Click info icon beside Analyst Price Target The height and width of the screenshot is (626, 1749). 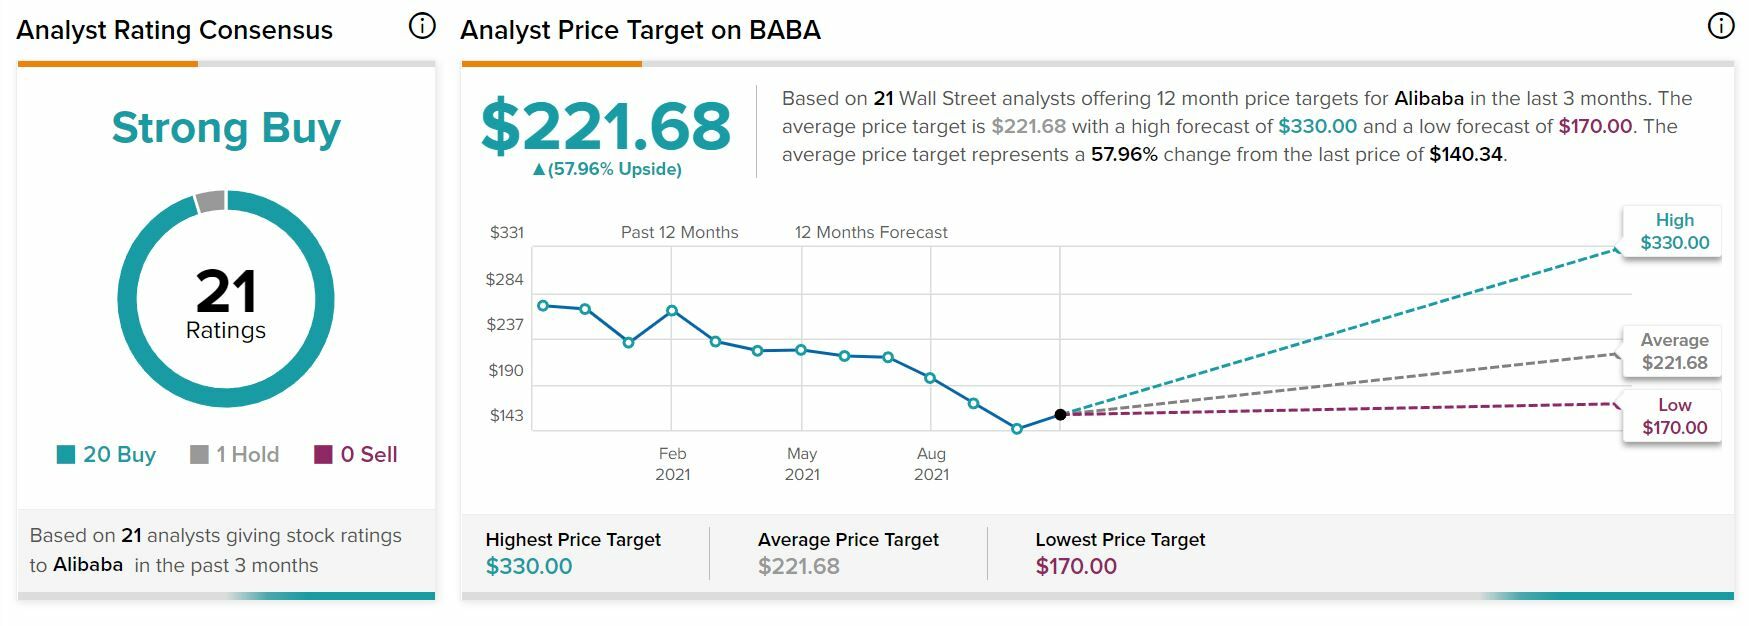(x=1720, y=26)
